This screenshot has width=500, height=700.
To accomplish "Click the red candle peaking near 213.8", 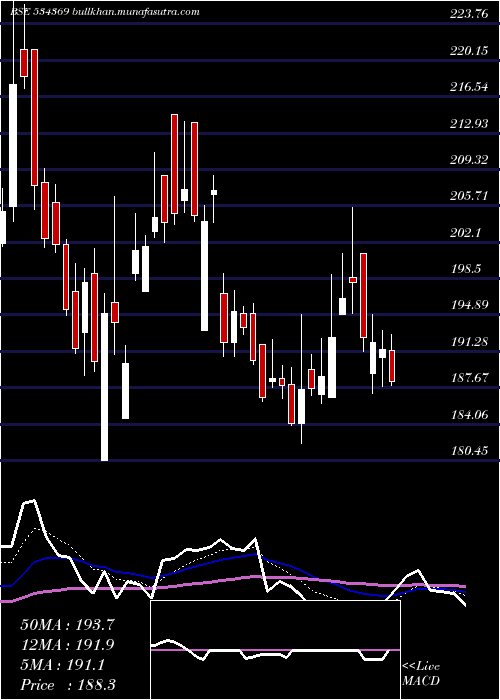I will coord(174,168).
